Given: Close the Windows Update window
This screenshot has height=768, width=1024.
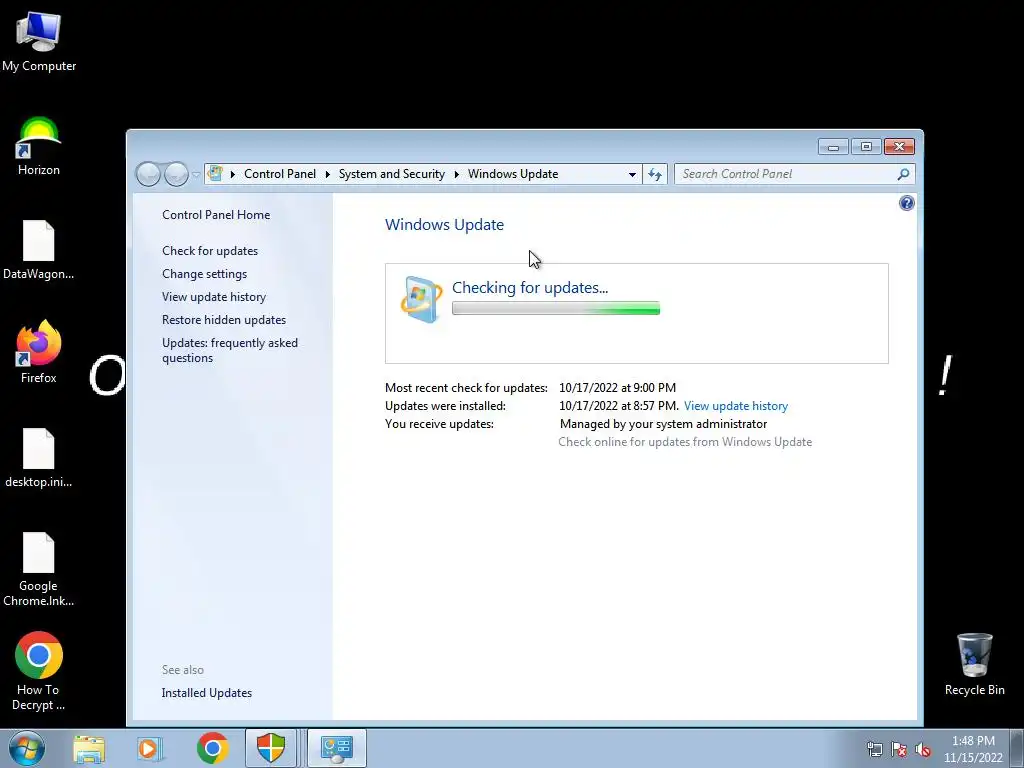Looking at the screenshot, I should pos(899,147).
